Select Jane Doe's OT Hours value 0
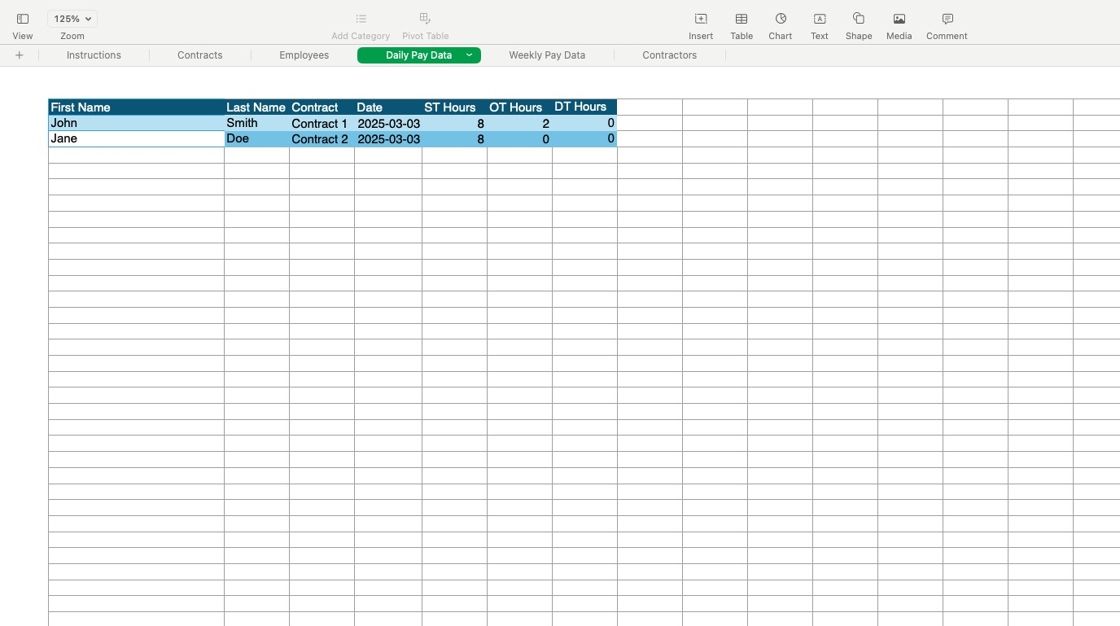This screenshot has height=626, width=1120. pos(519,139)
